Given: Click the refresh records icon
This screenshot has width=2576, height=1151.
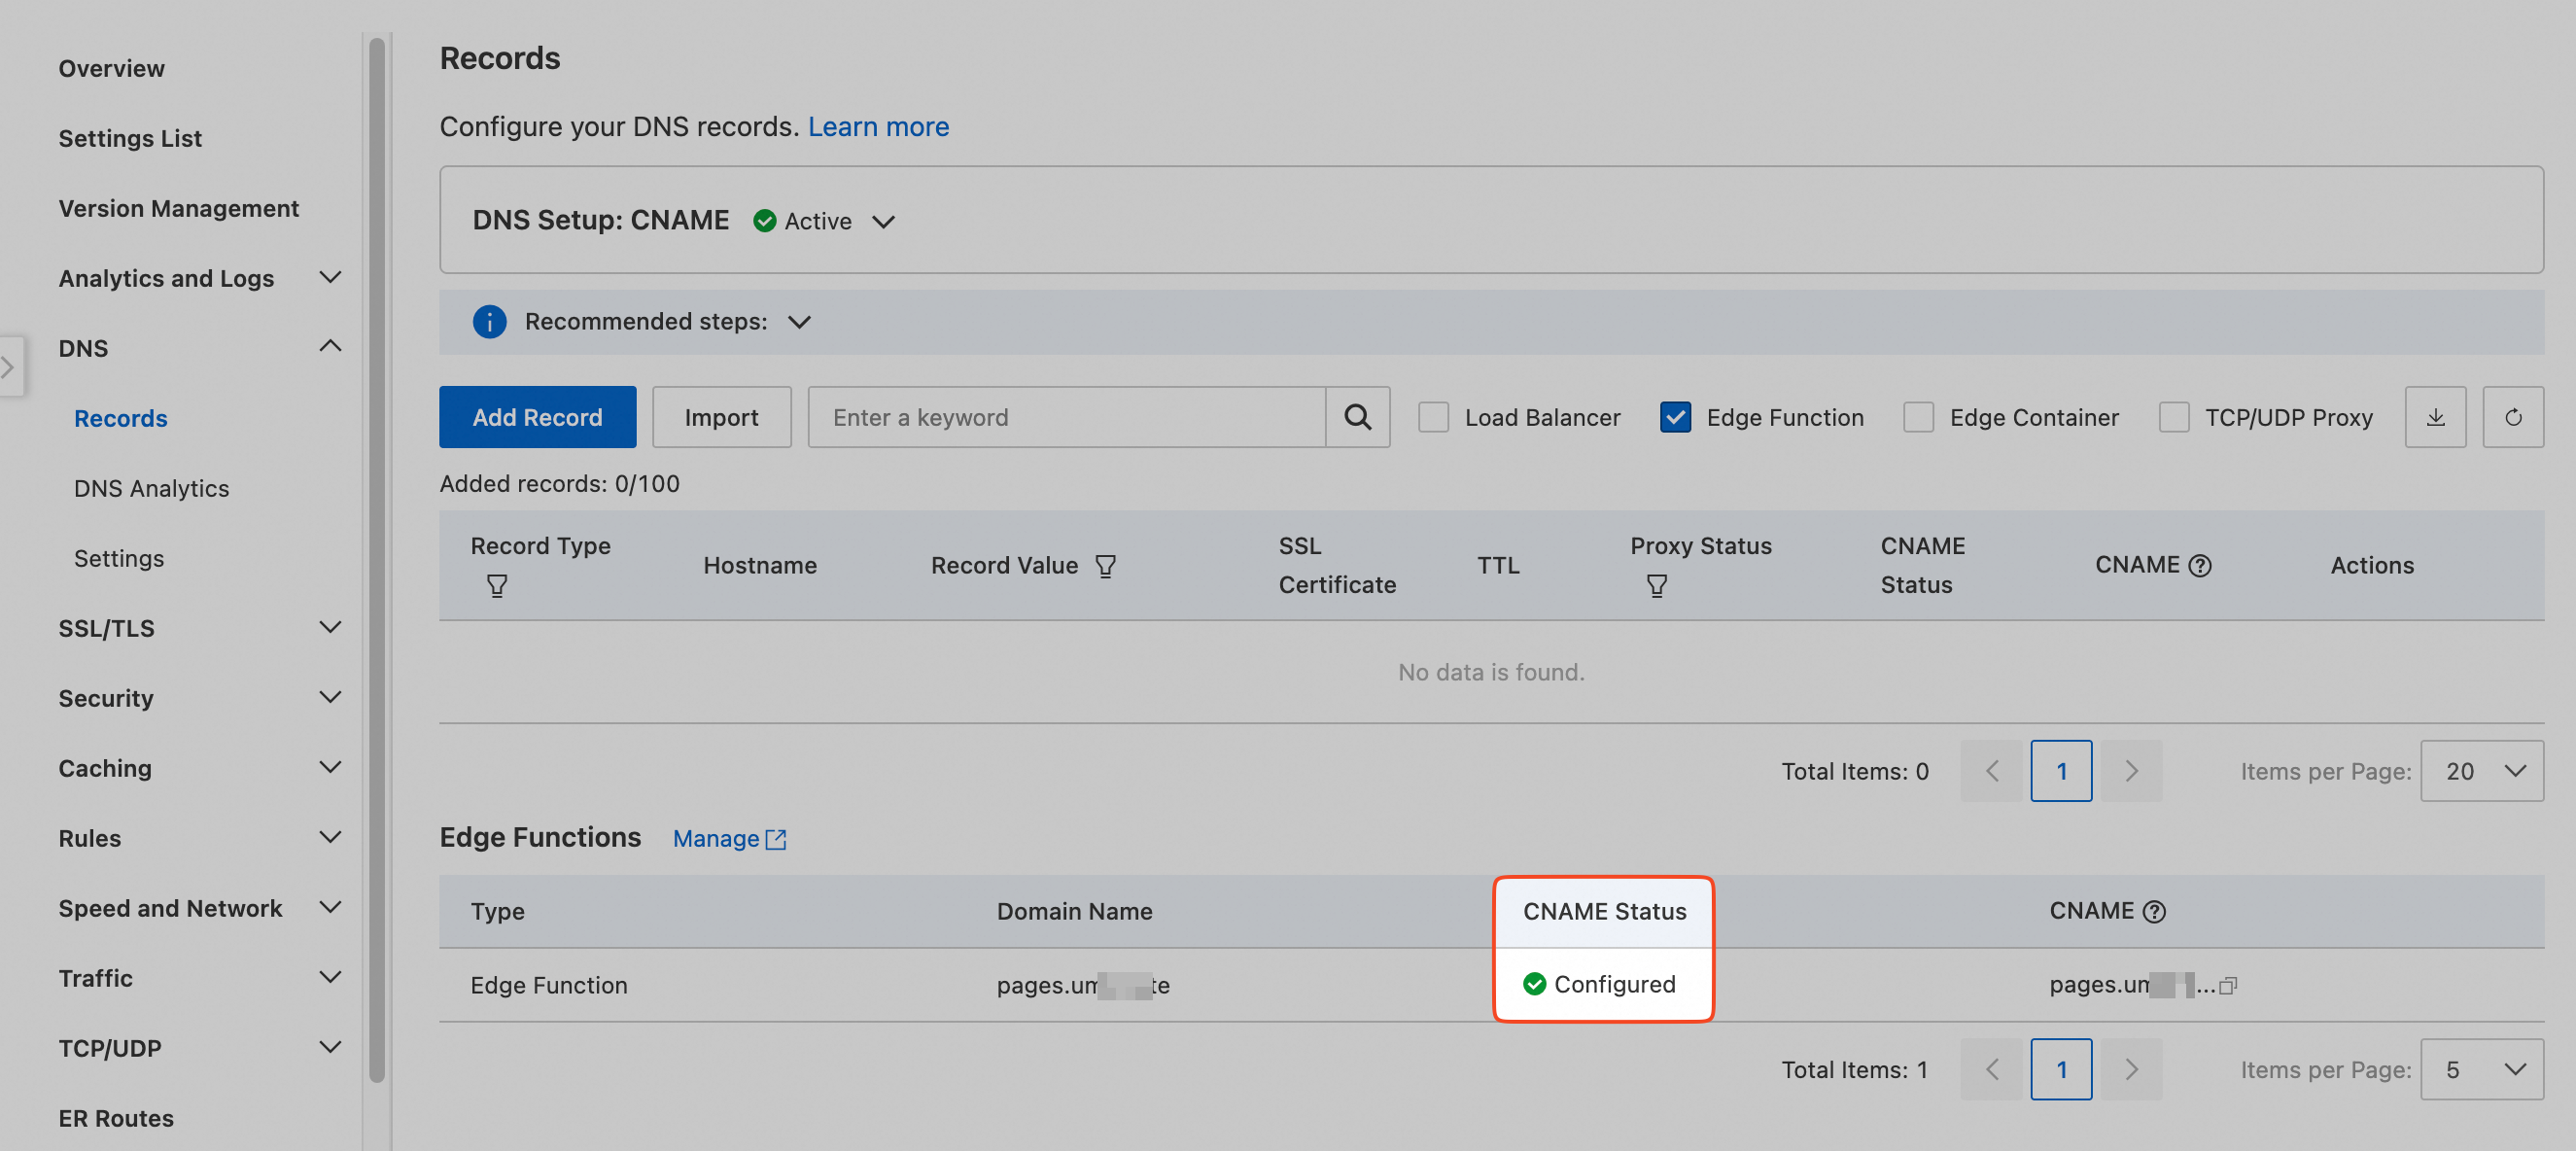Looking at the screenshot, I should pos(2512,417).
